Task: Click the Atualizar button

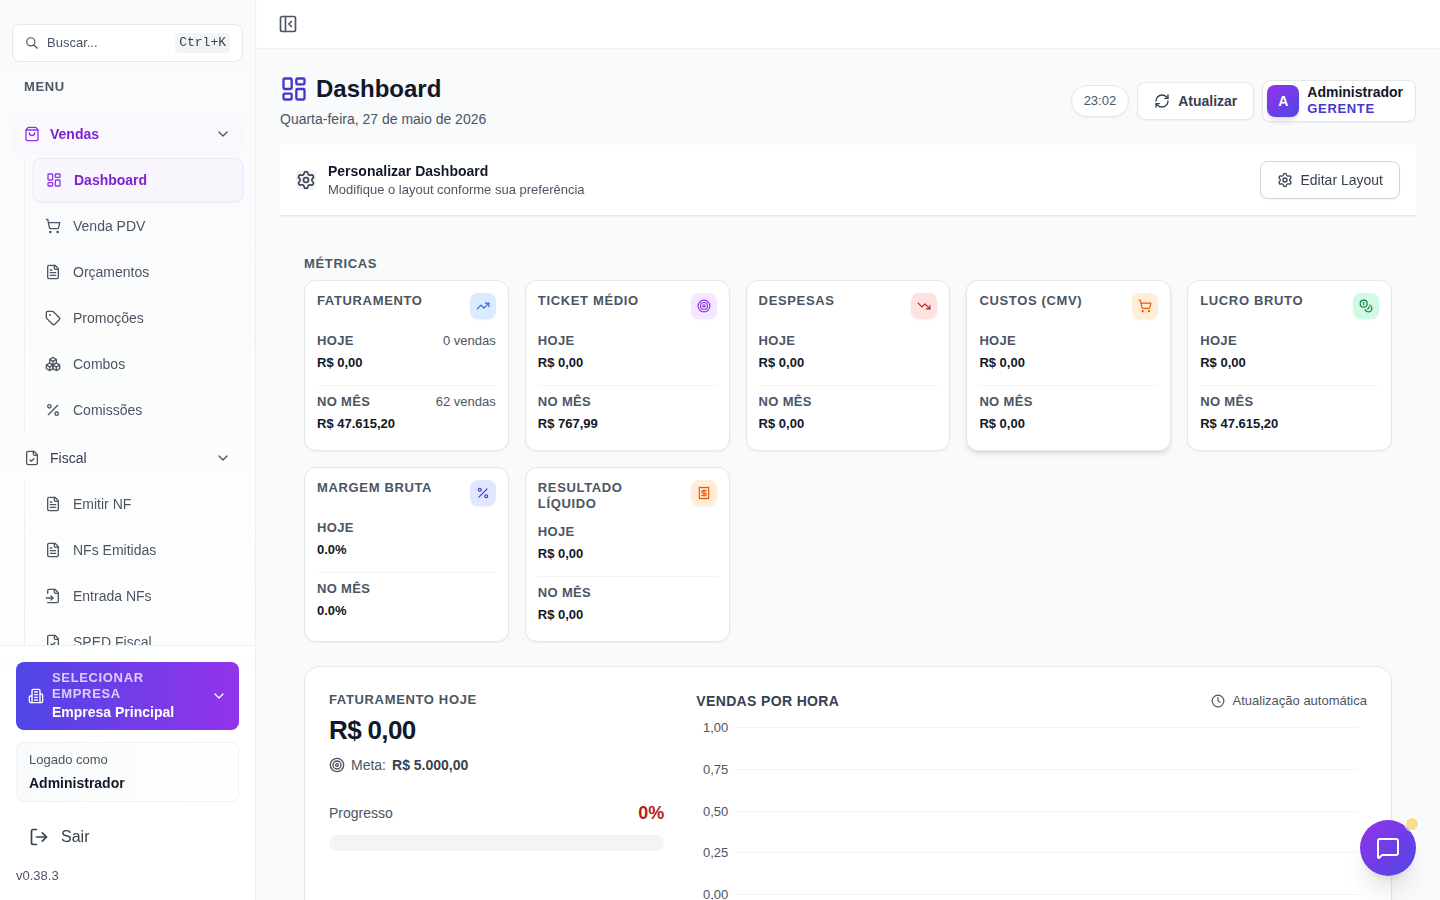Action: click(x=1195, y=101)
